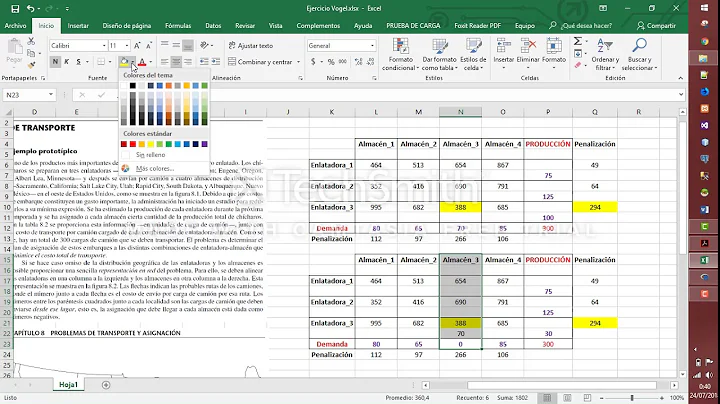Viewport: 720px width, 404px height.
Task: Switch to Page Layout view in status bar
Action: [568, 398]
